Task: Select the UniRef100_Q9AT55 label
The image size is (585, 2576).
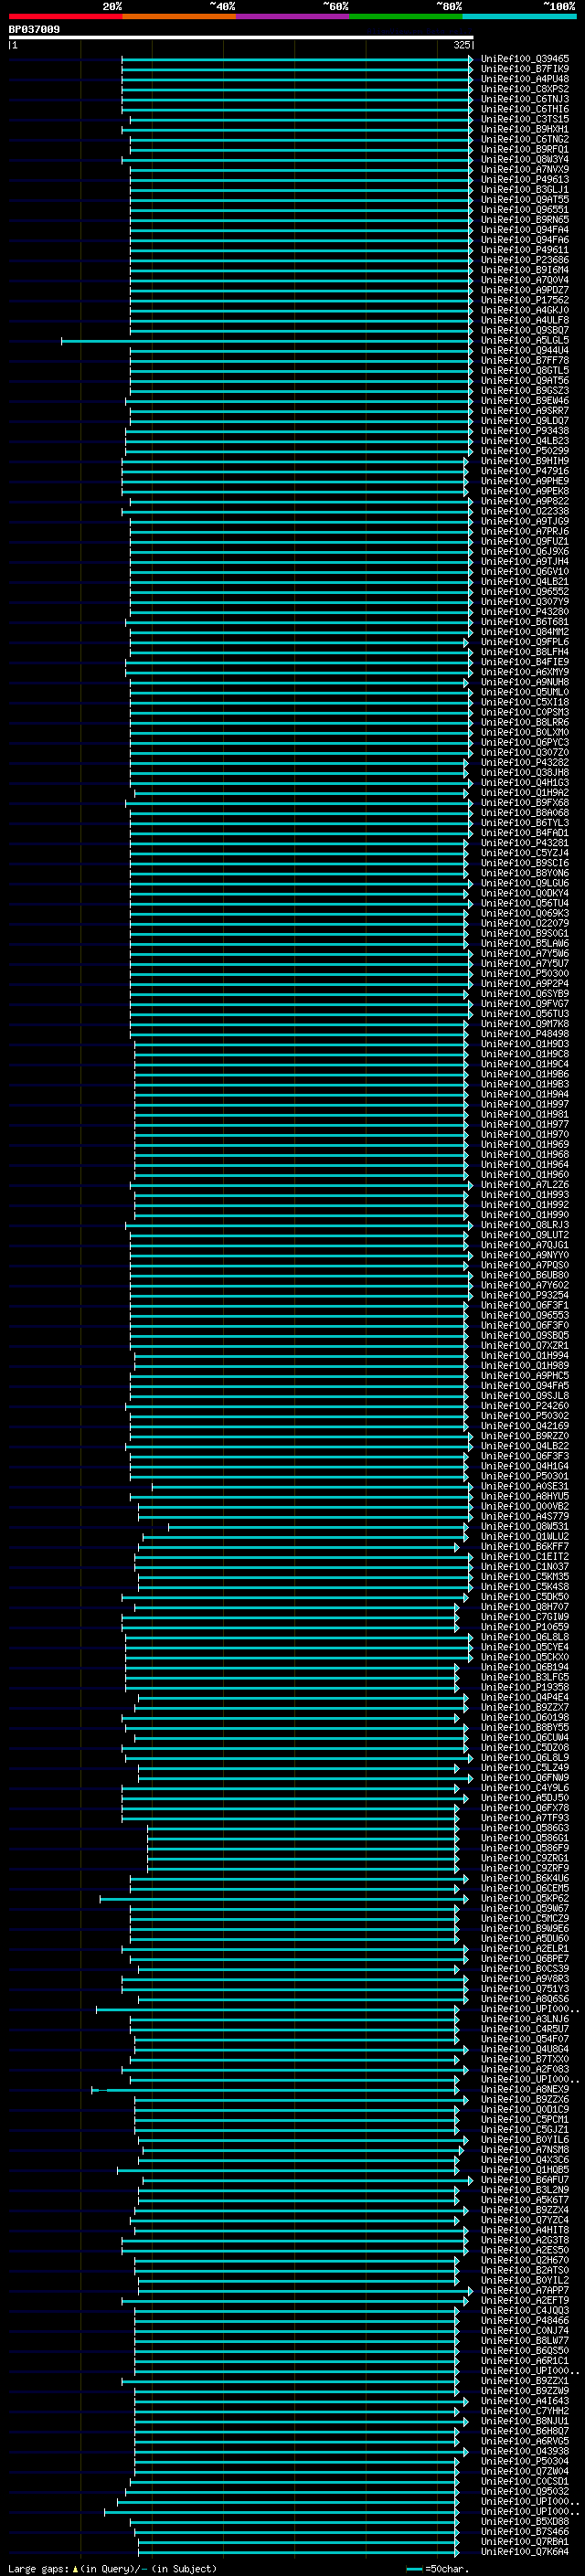Action: [x=525, y=200]
